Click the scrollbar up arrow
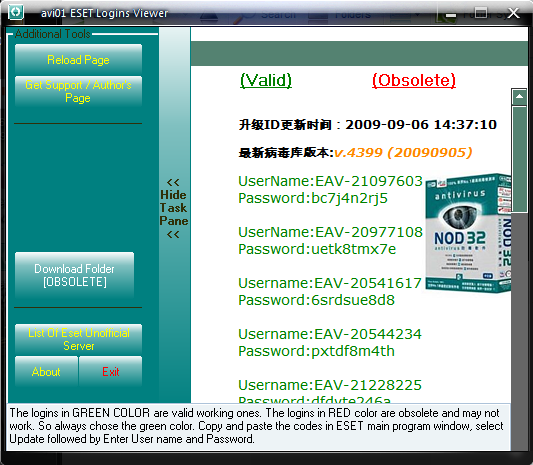Screen dimensions: 533x465 pos(519,97)
